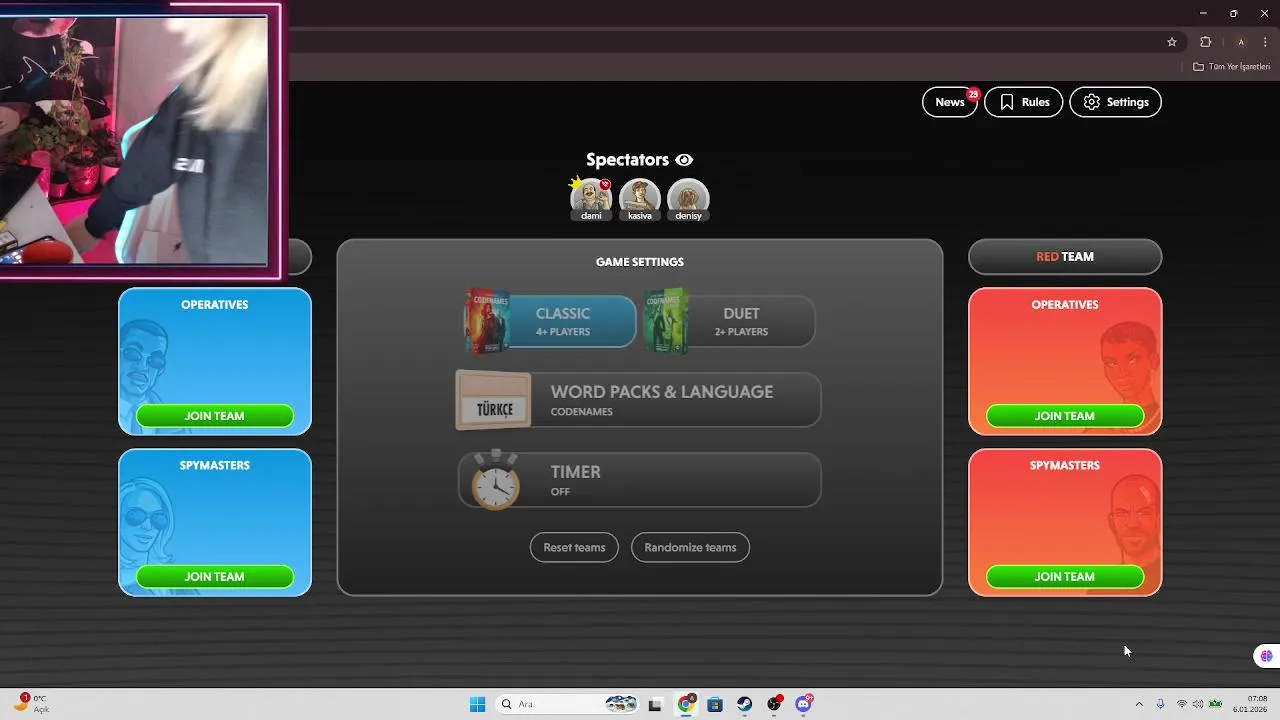This screenshot has width=1280, height=720.
Task: Open the Timer setting
Action: pyautogui.click(x=640, y=480)
